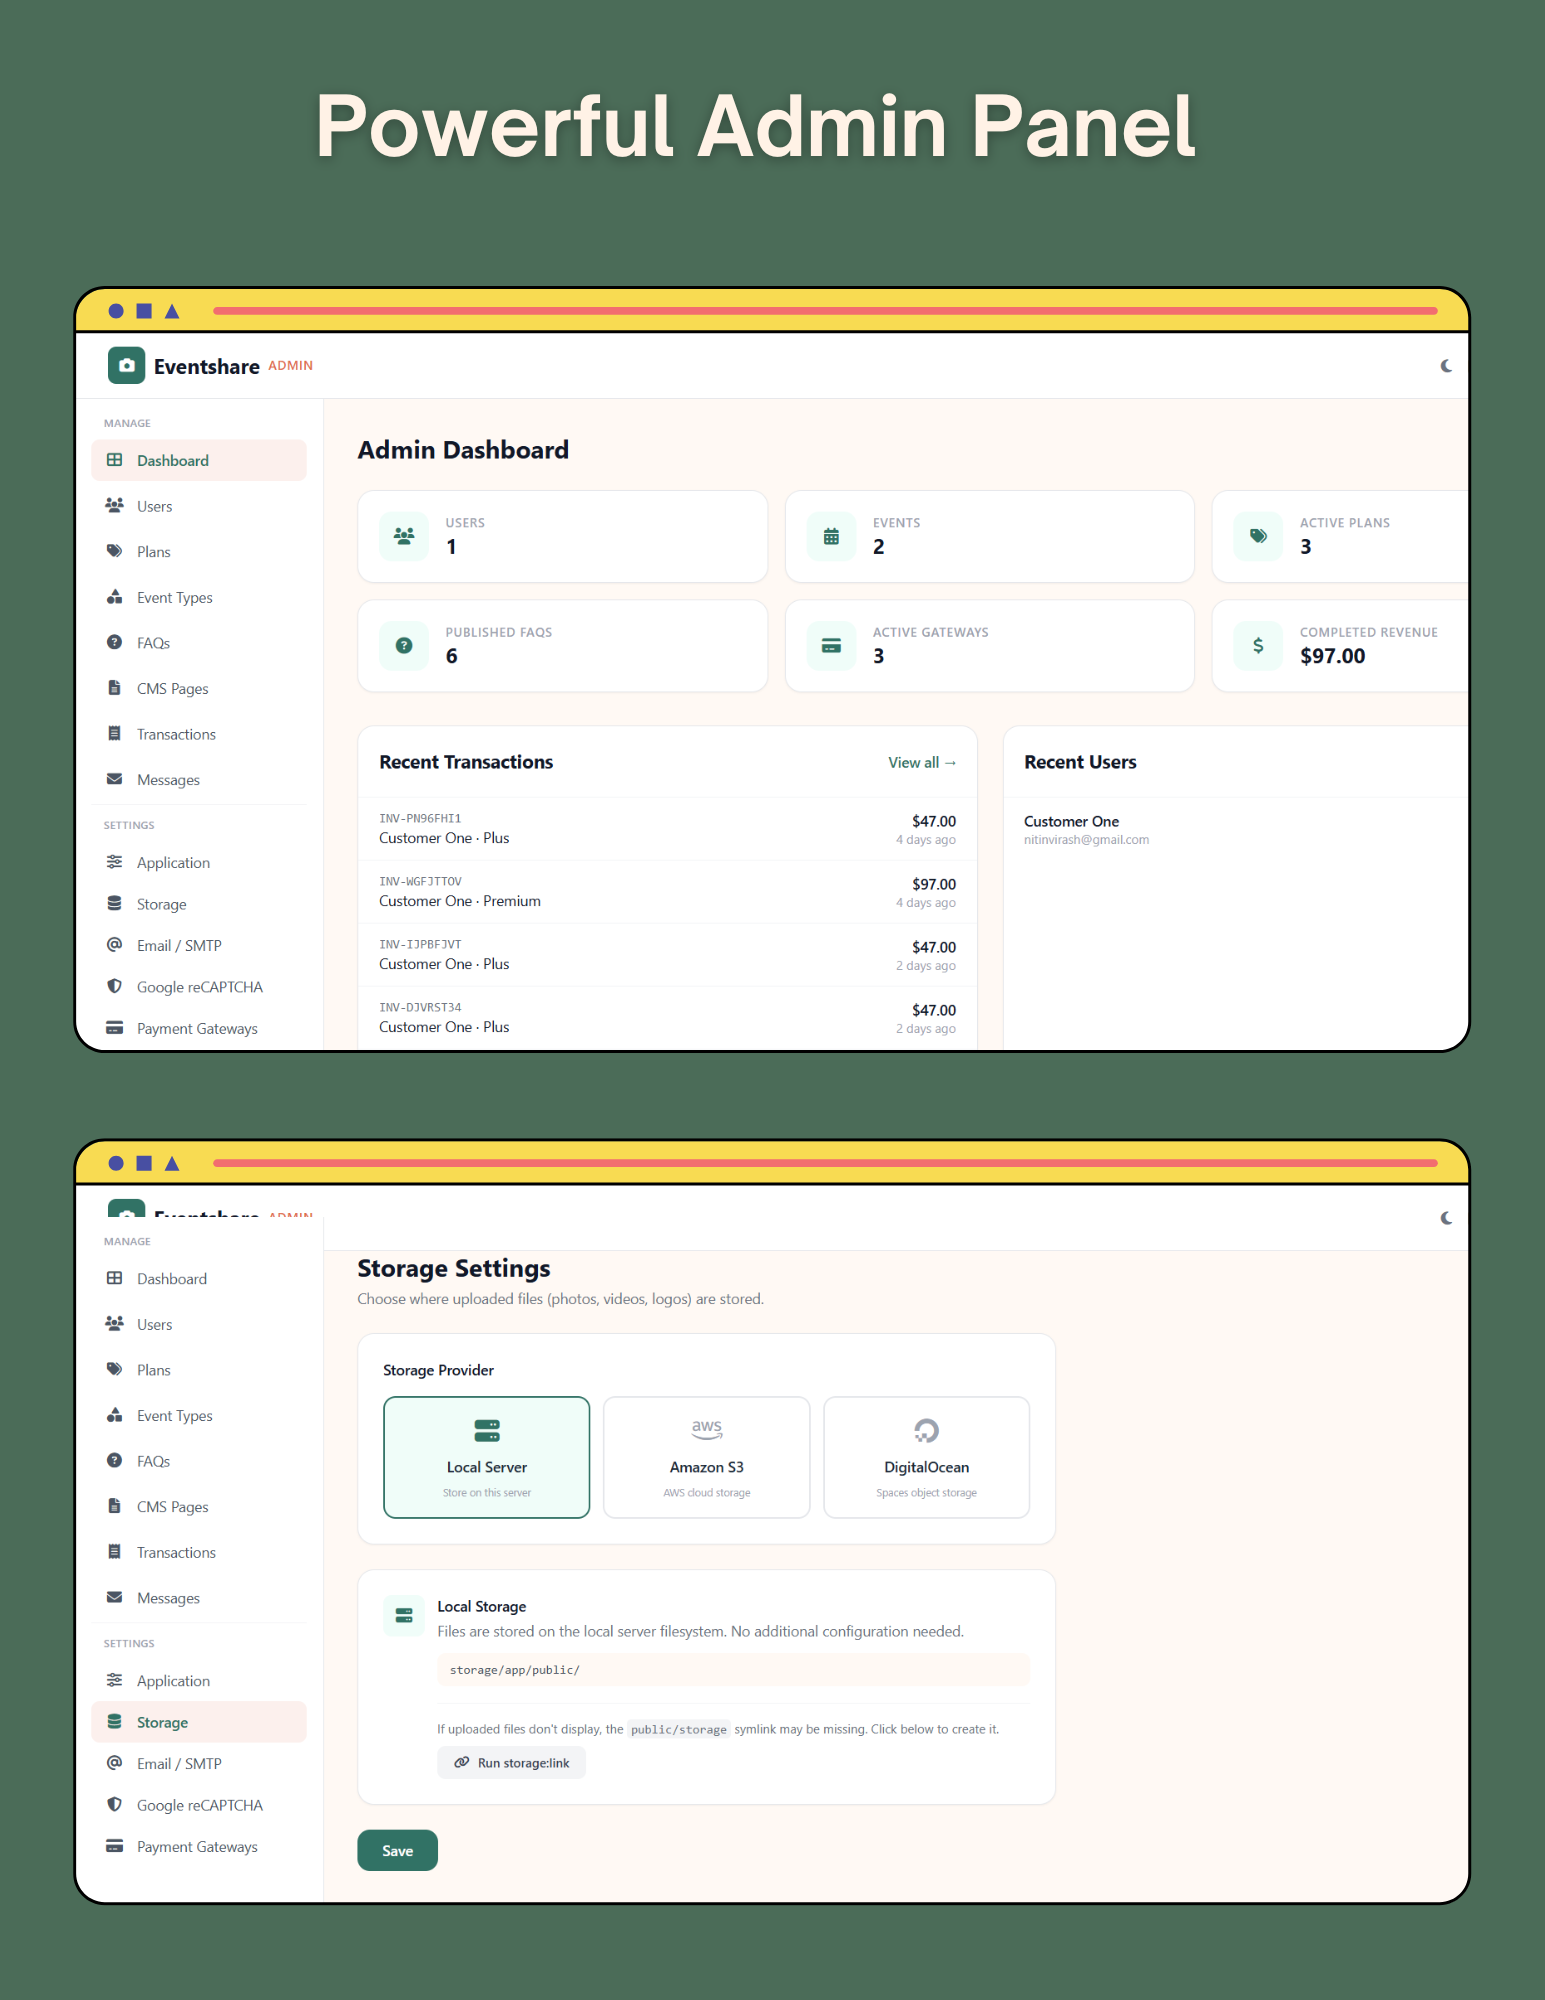Click Plans tag icon in upper sidebar
This screenshot has height=2000, width=1545.
pyautogui.click(x=115, y=552)
